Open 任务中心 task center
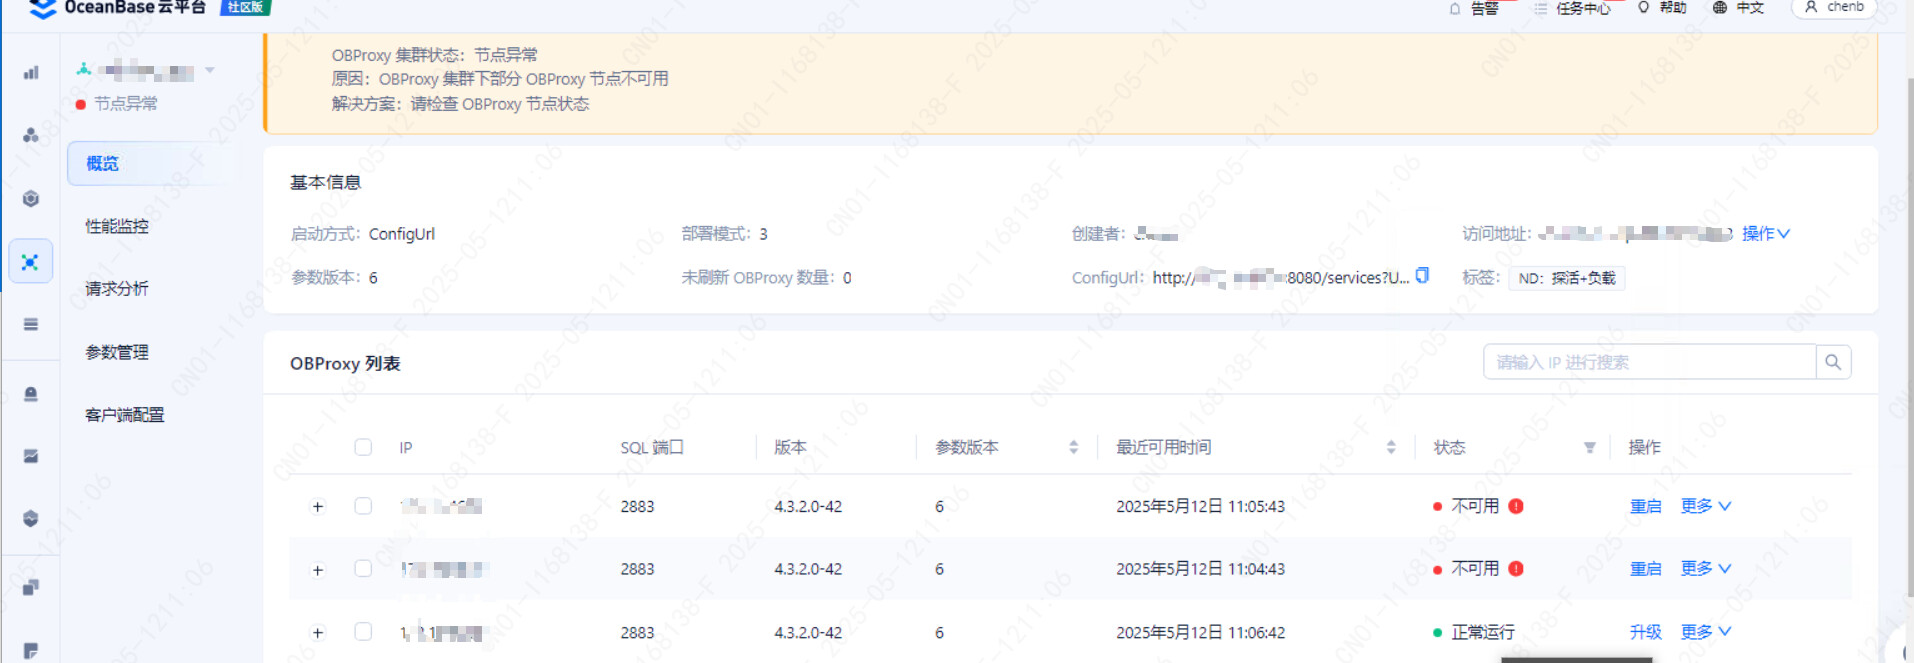The width and height of the screenshot is (1914, 663). 1572,8
